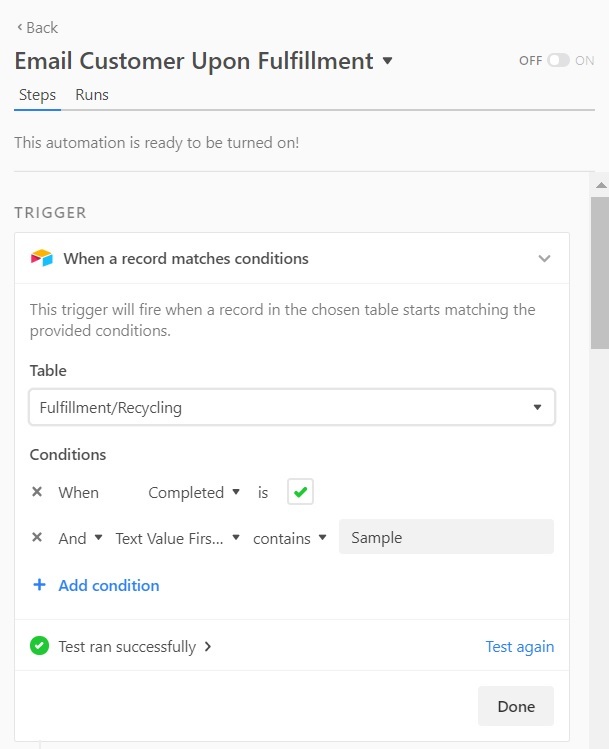This screenshot has width=609, height=749.
Task: Switch to the Runs tab
Action: click(92, 95)
